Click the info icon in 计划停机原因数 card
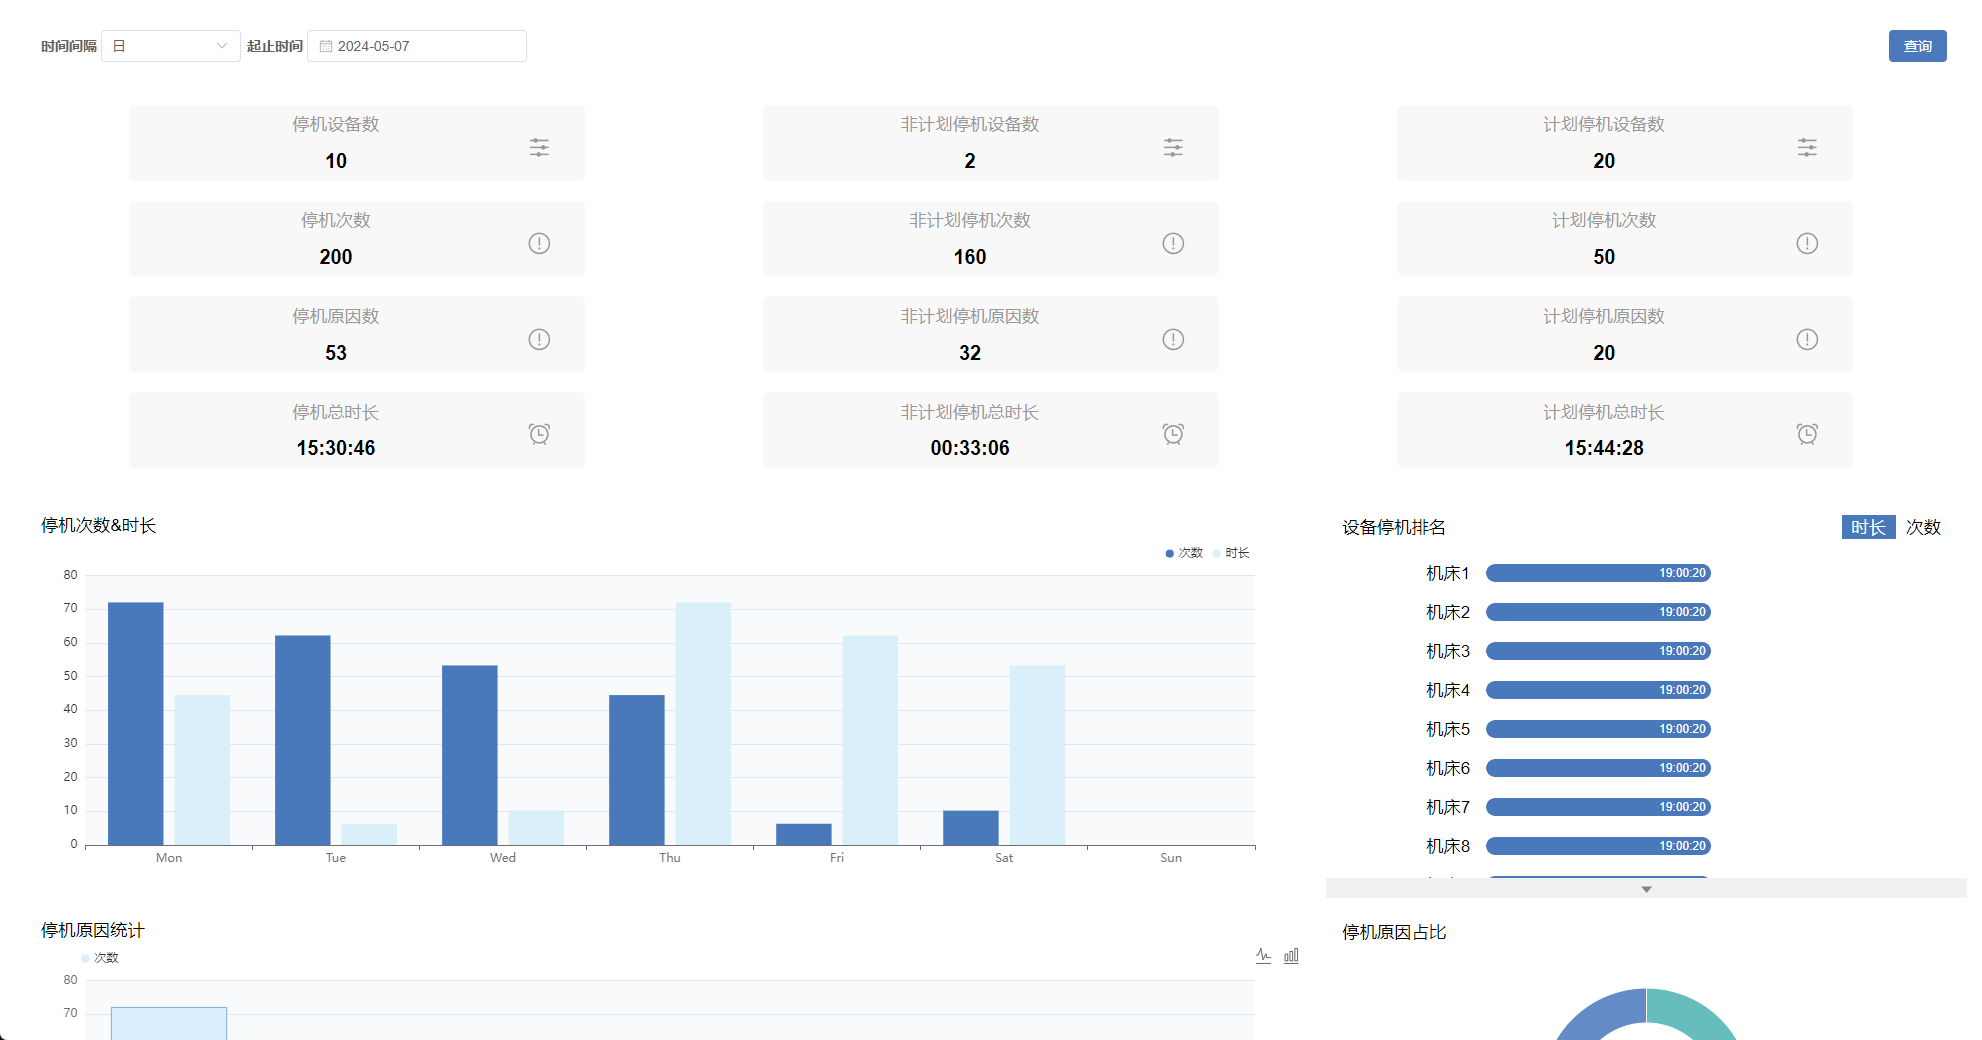 (1807, 339)
